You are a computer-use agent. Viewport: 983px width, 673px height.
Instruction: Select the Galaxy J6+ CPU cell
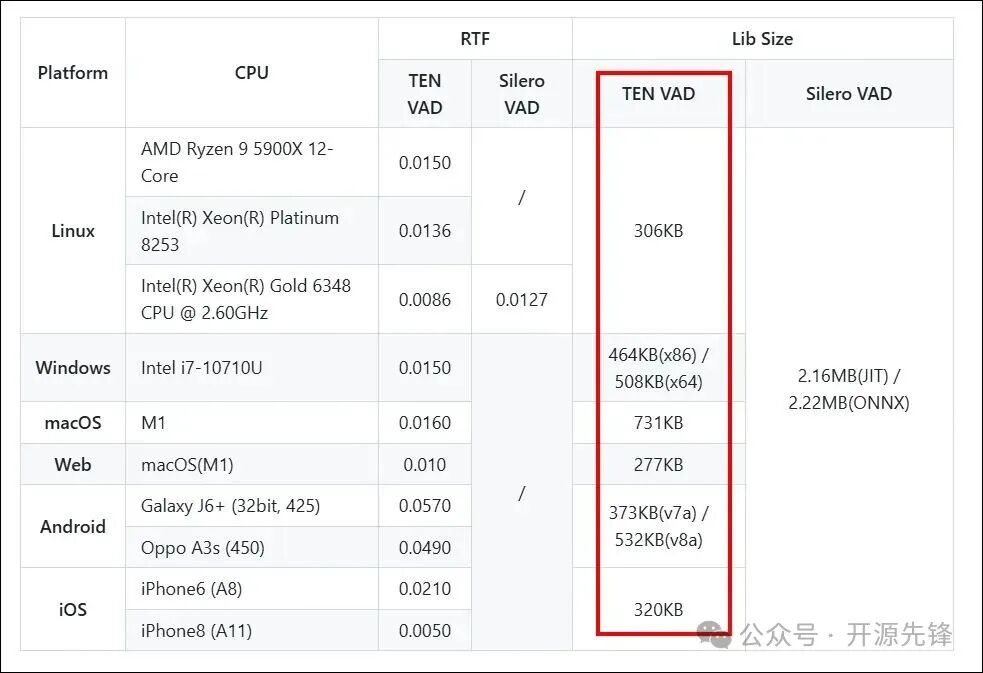(231, 506)
